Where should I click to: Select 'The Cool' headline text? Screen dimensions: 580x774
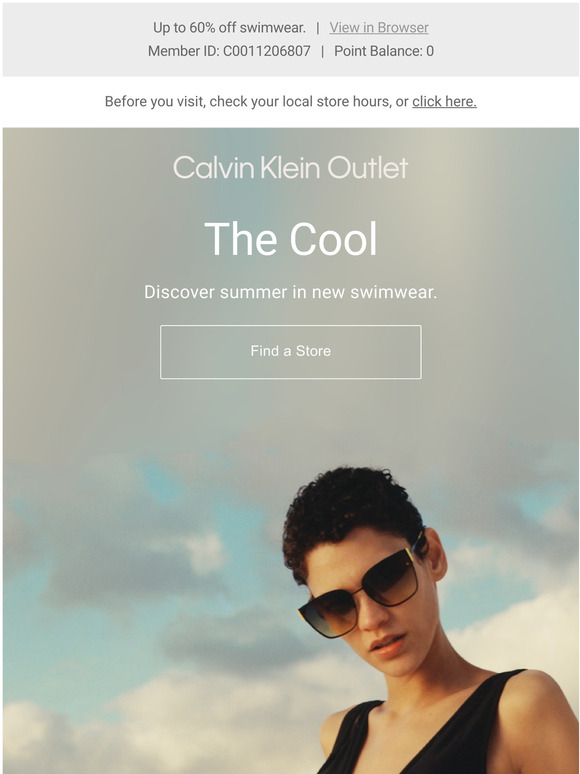point(291,239)
